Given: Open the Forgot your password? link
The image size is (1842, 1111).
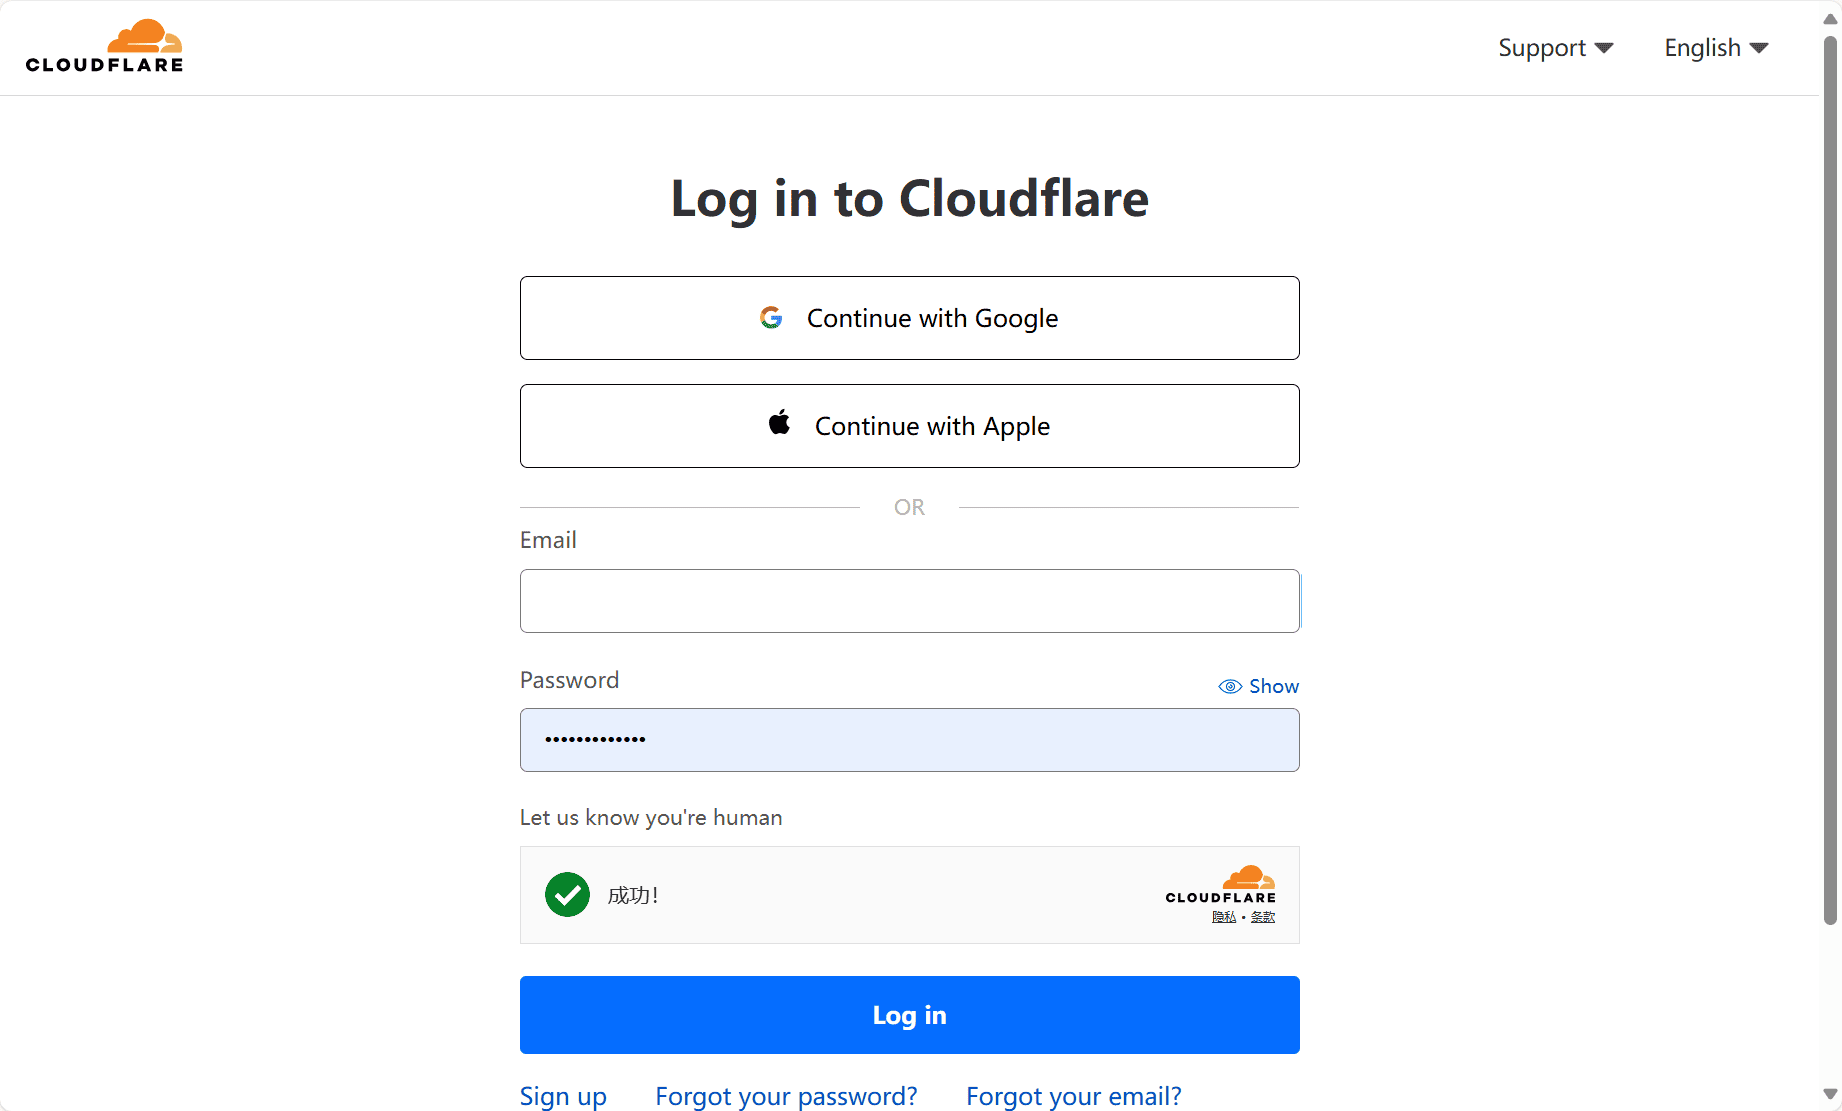Looking at the screenshot, I should point(786,1096).
